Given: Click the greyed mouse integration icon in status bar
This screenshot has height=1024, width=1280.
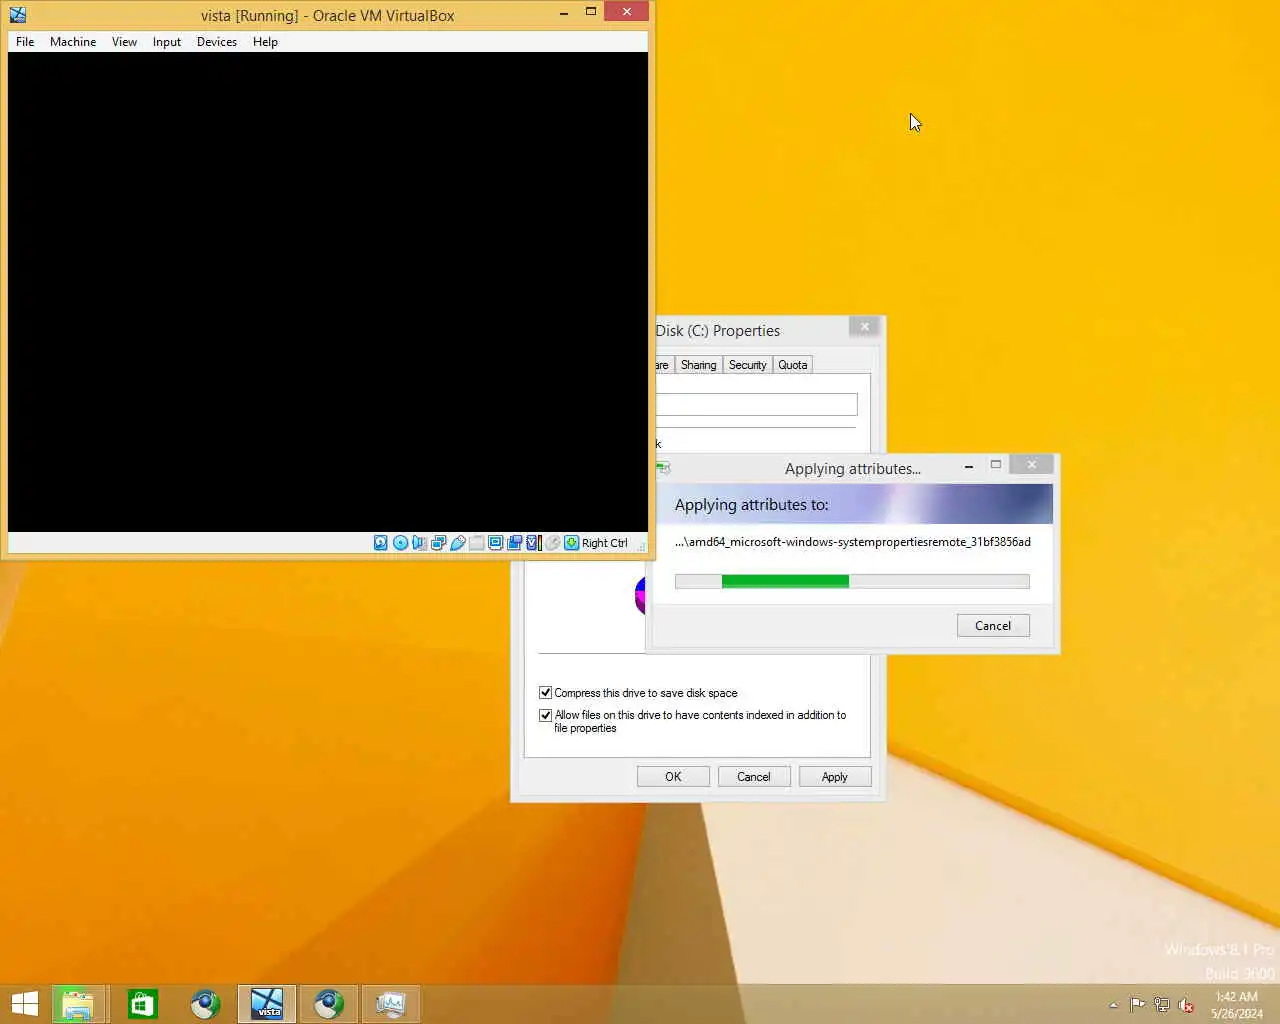Looking at the screenshot, I should tap(552, 543).
